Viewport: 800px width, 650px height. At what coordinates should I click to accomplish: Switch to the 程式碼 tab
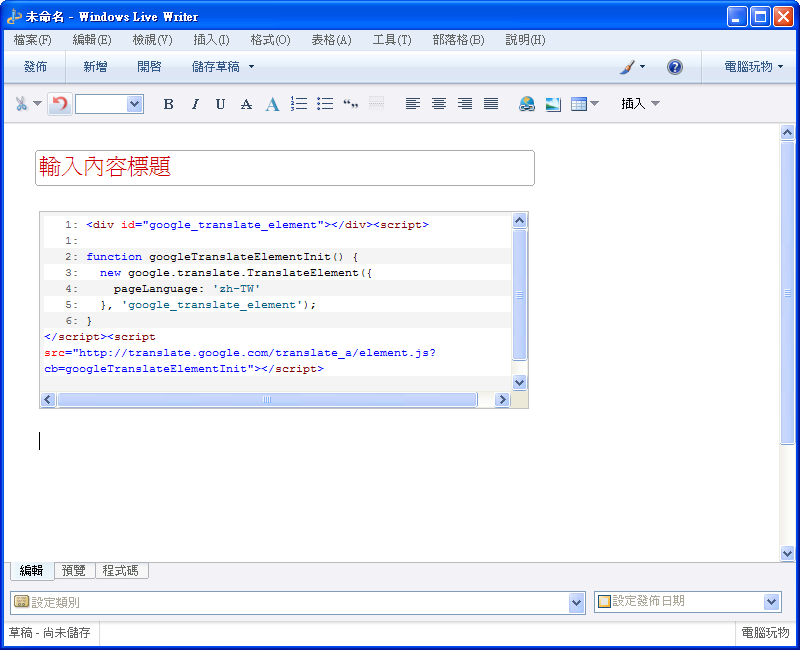pos(121,570)
